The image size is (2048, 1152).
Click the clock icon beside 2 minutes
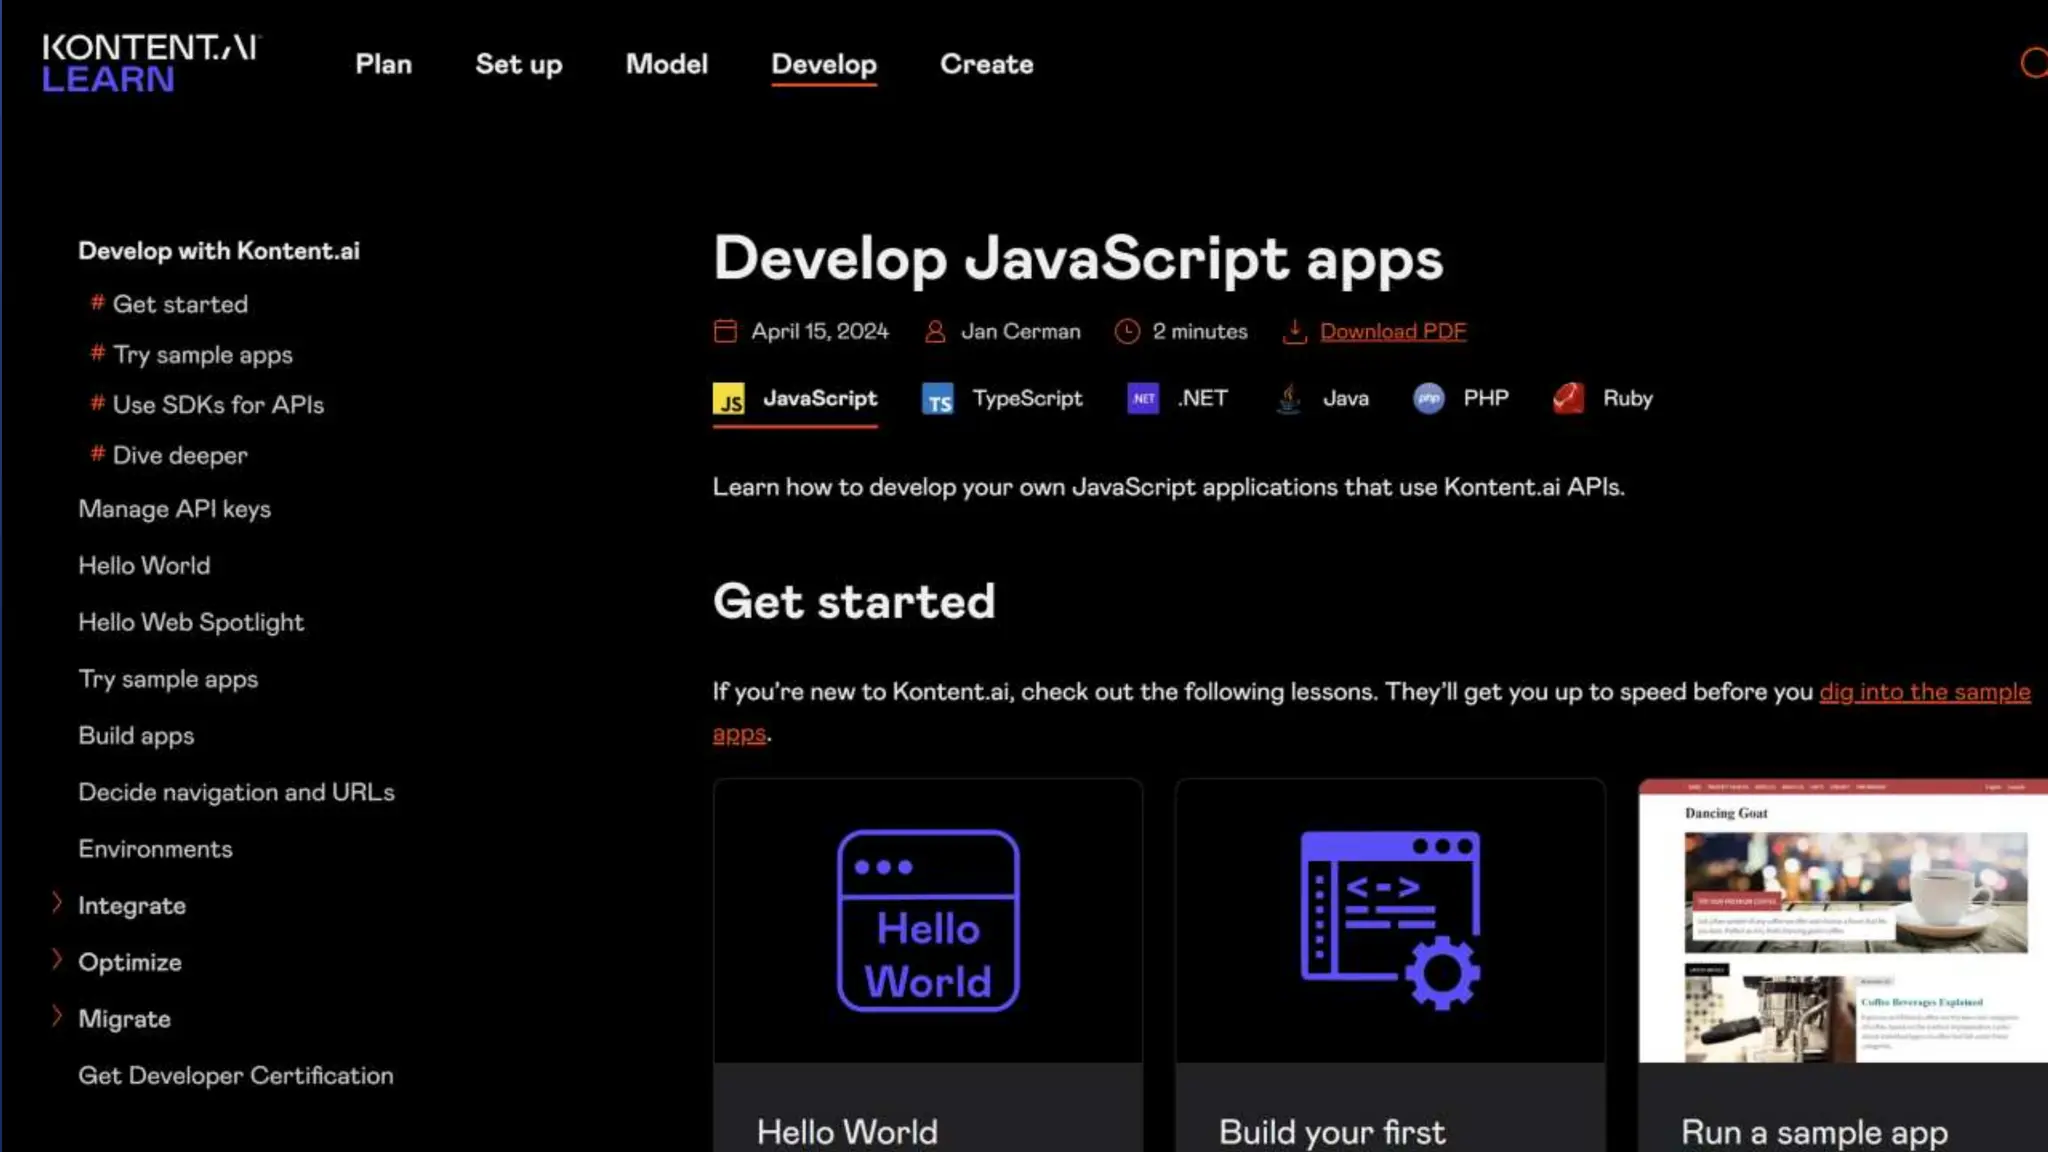(x=1127, y=331)
